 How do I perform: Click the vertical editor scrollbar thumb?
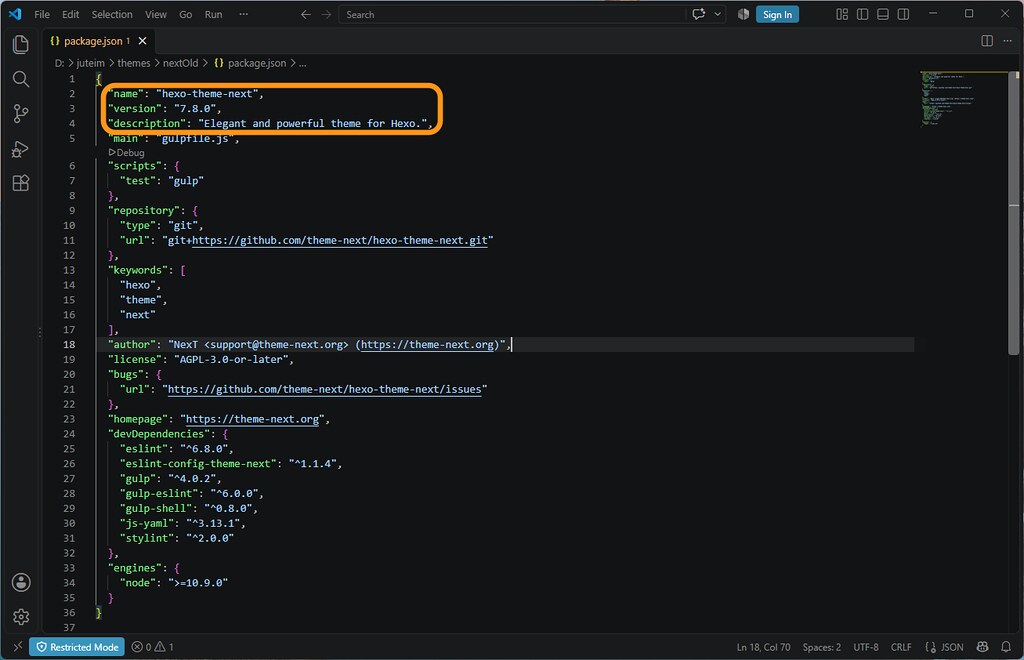pyautogui.click(x=1014, y=213)
